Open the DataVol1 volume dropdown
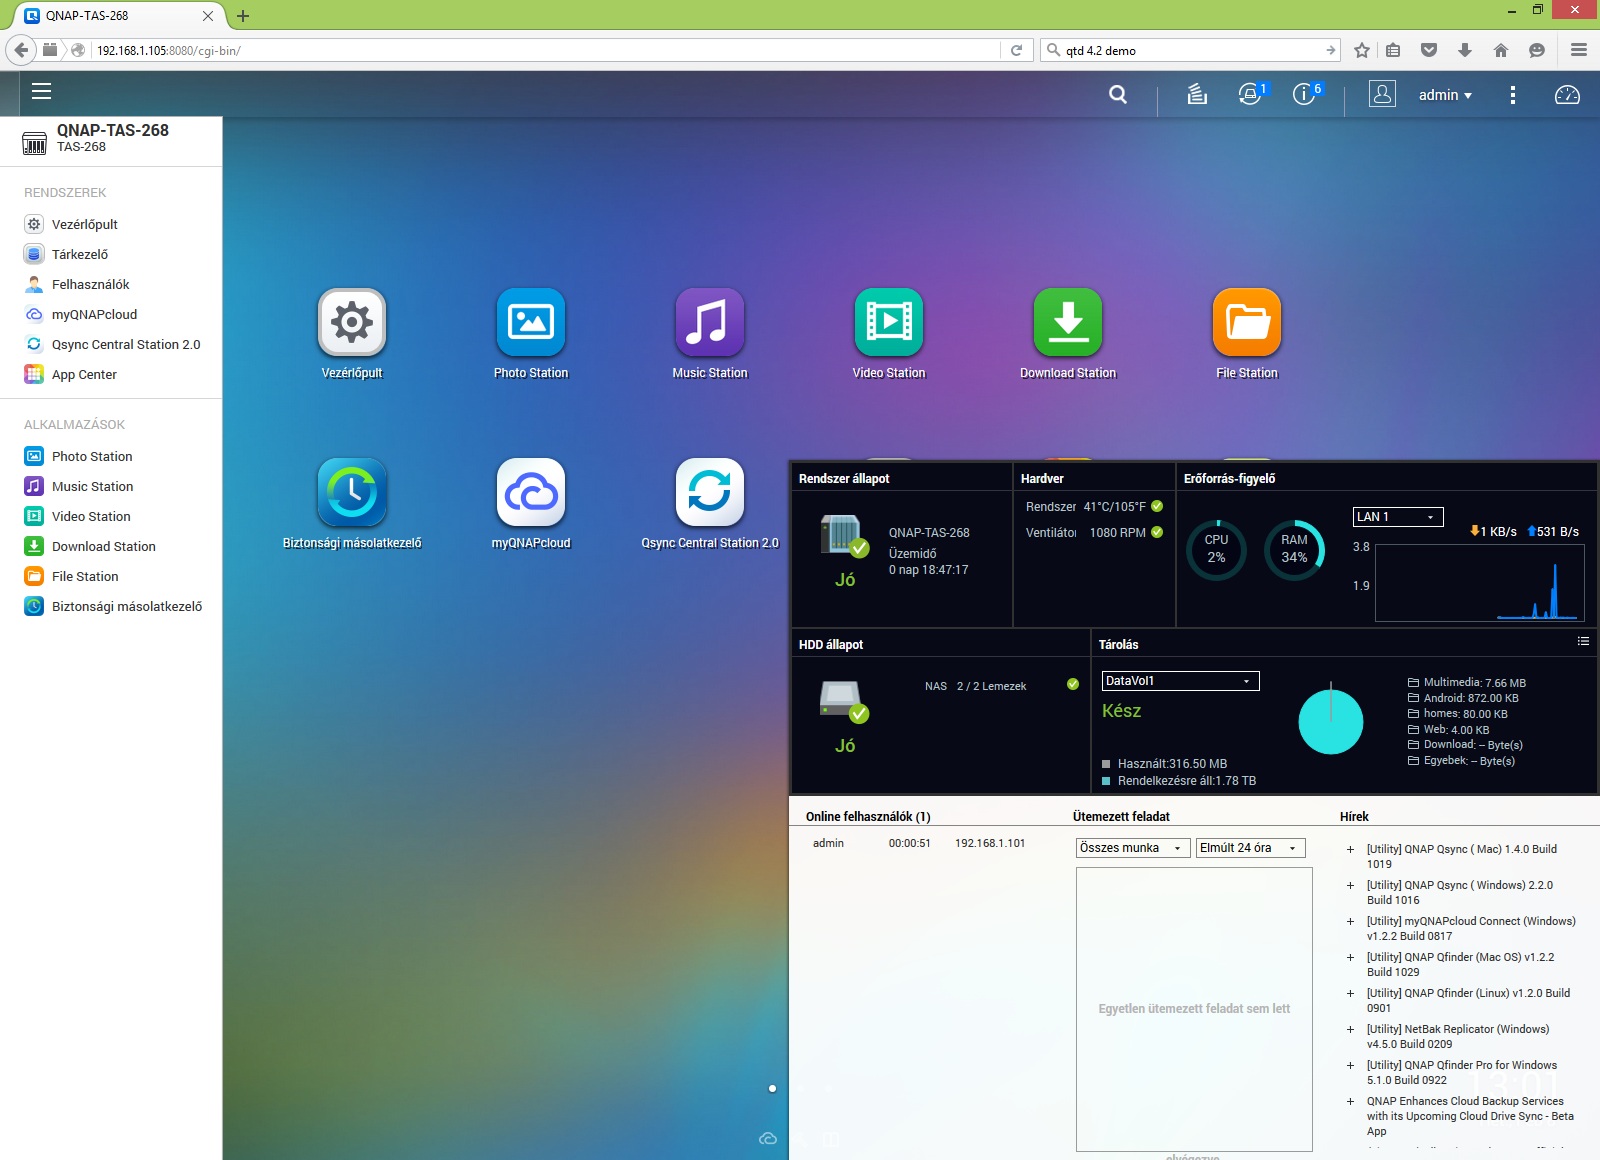 point(1180,681)
